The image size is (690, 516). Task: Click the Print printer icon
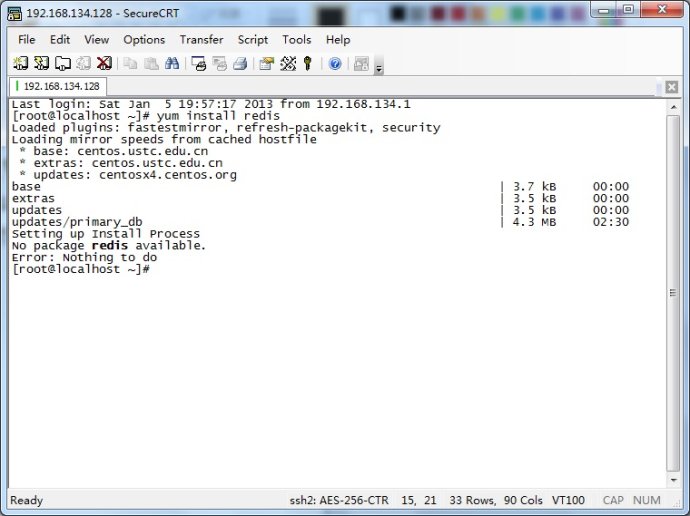240,64
